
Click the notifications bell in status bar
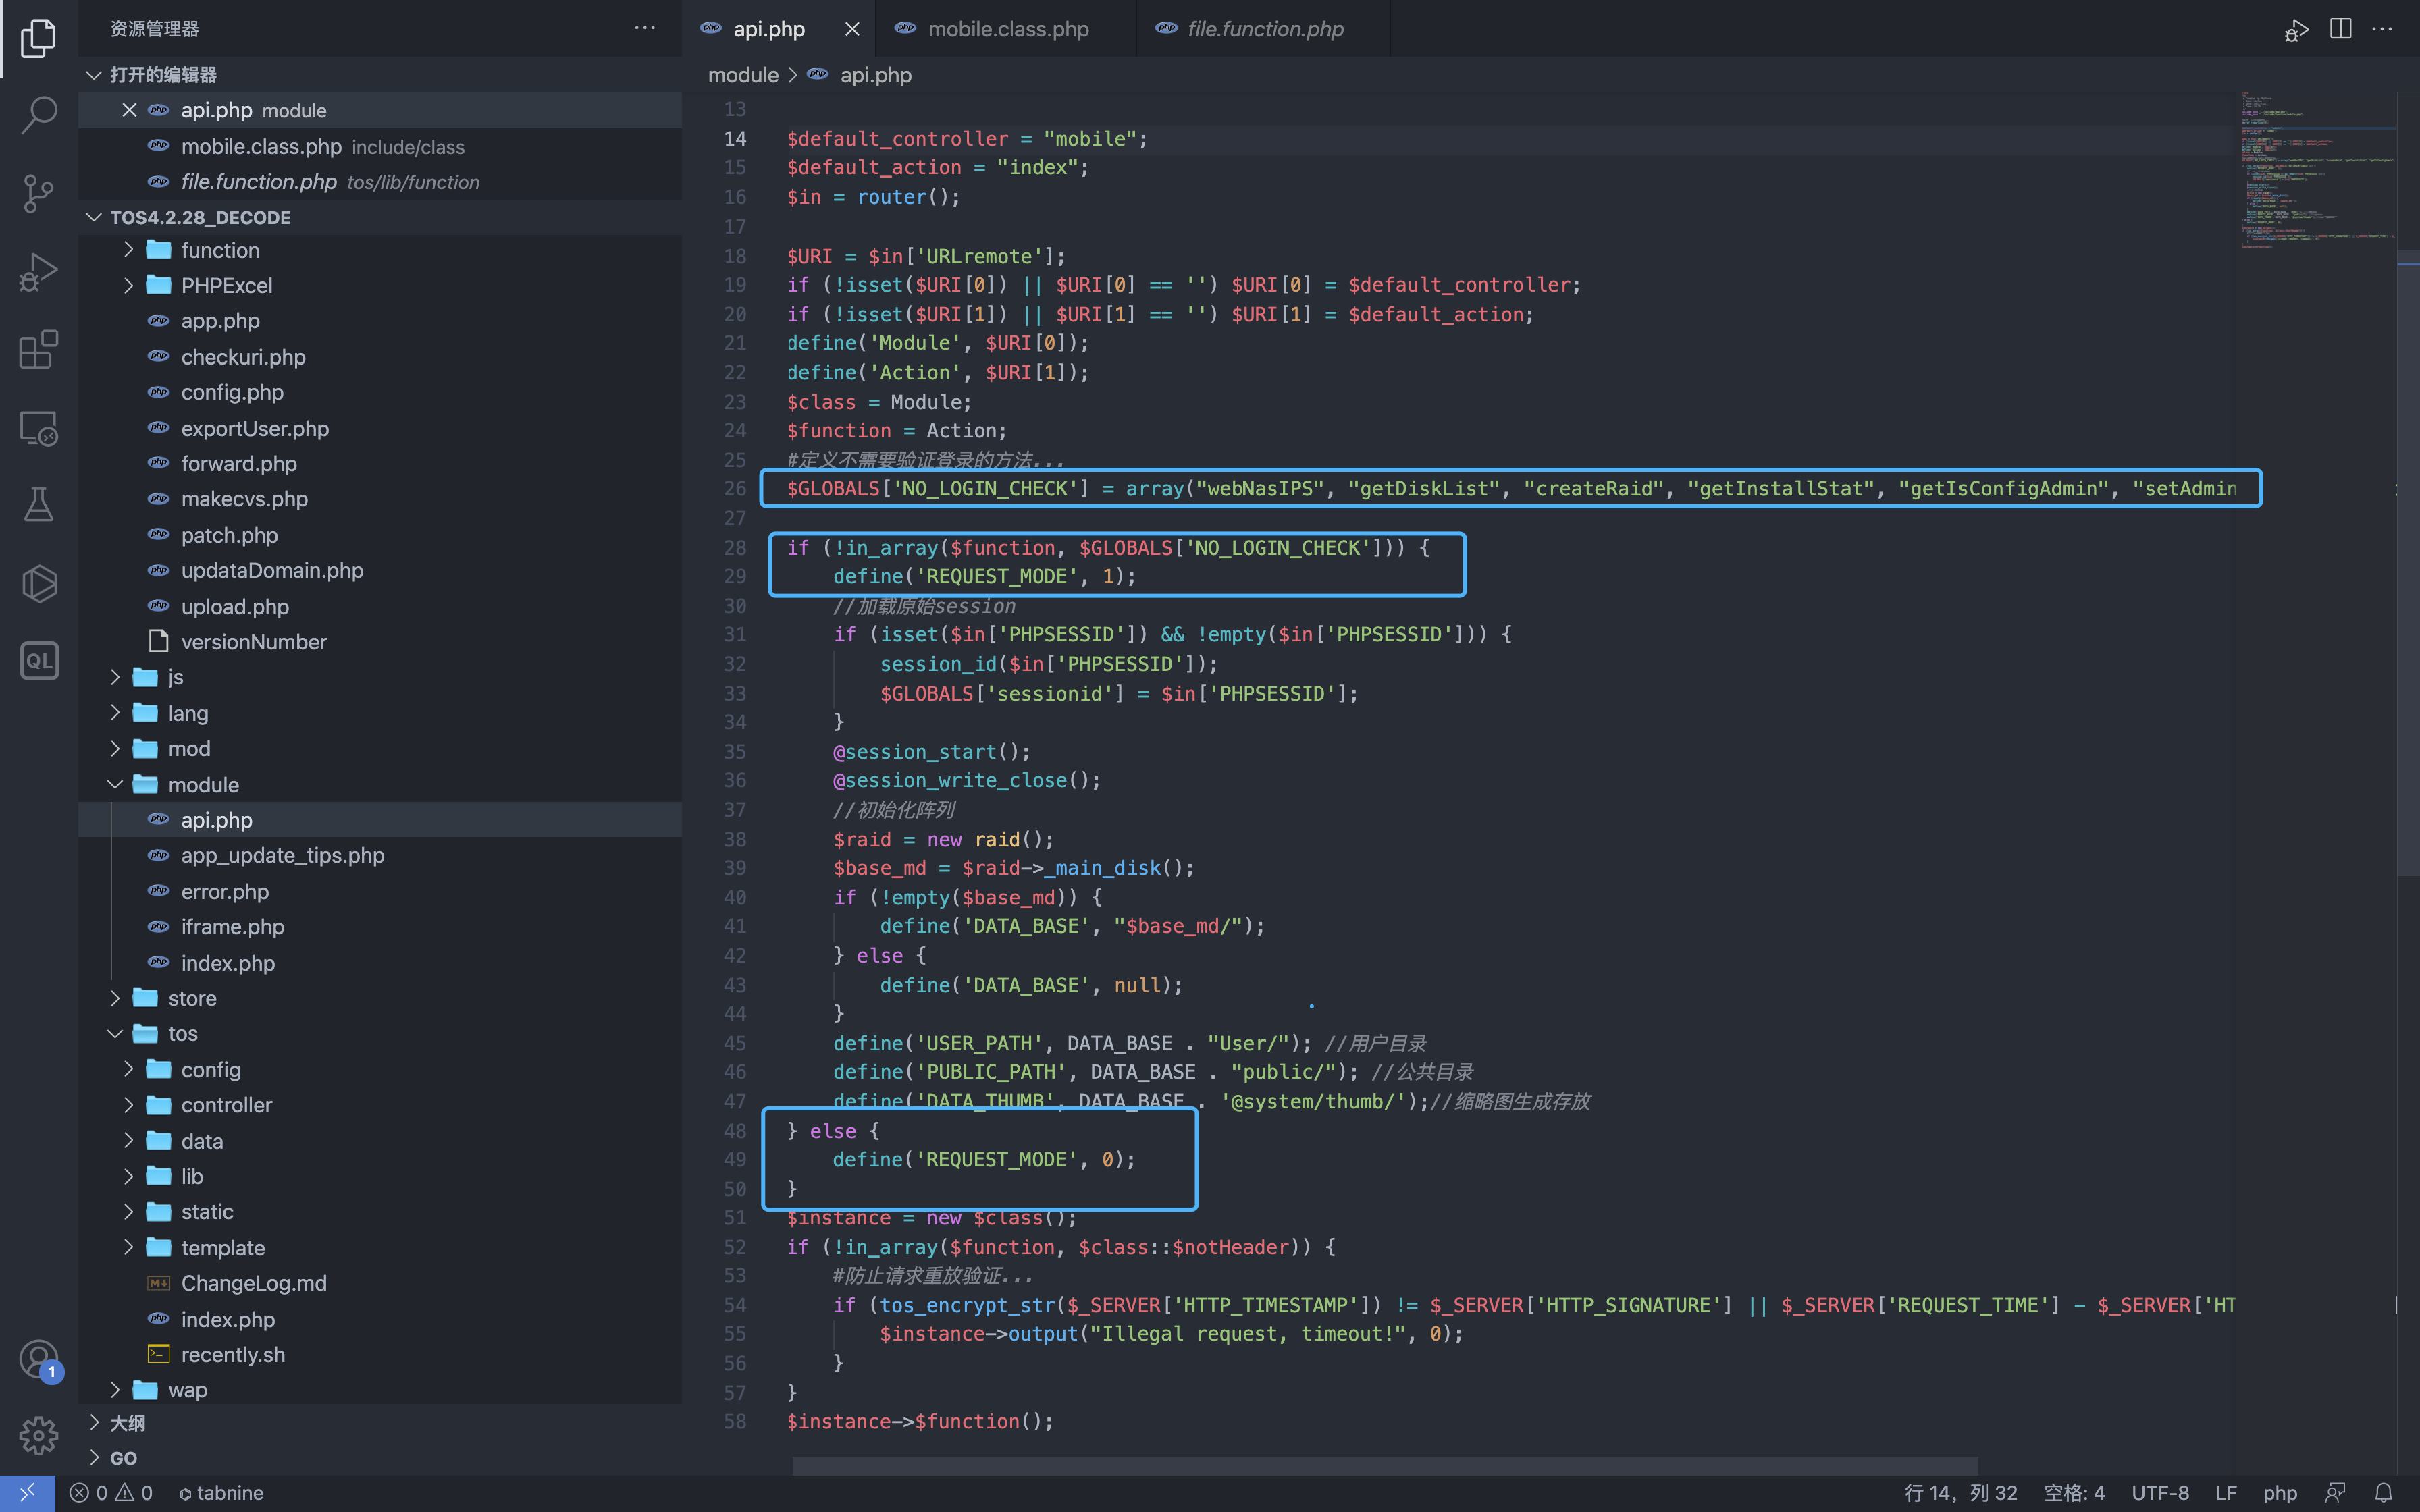2383,1492
